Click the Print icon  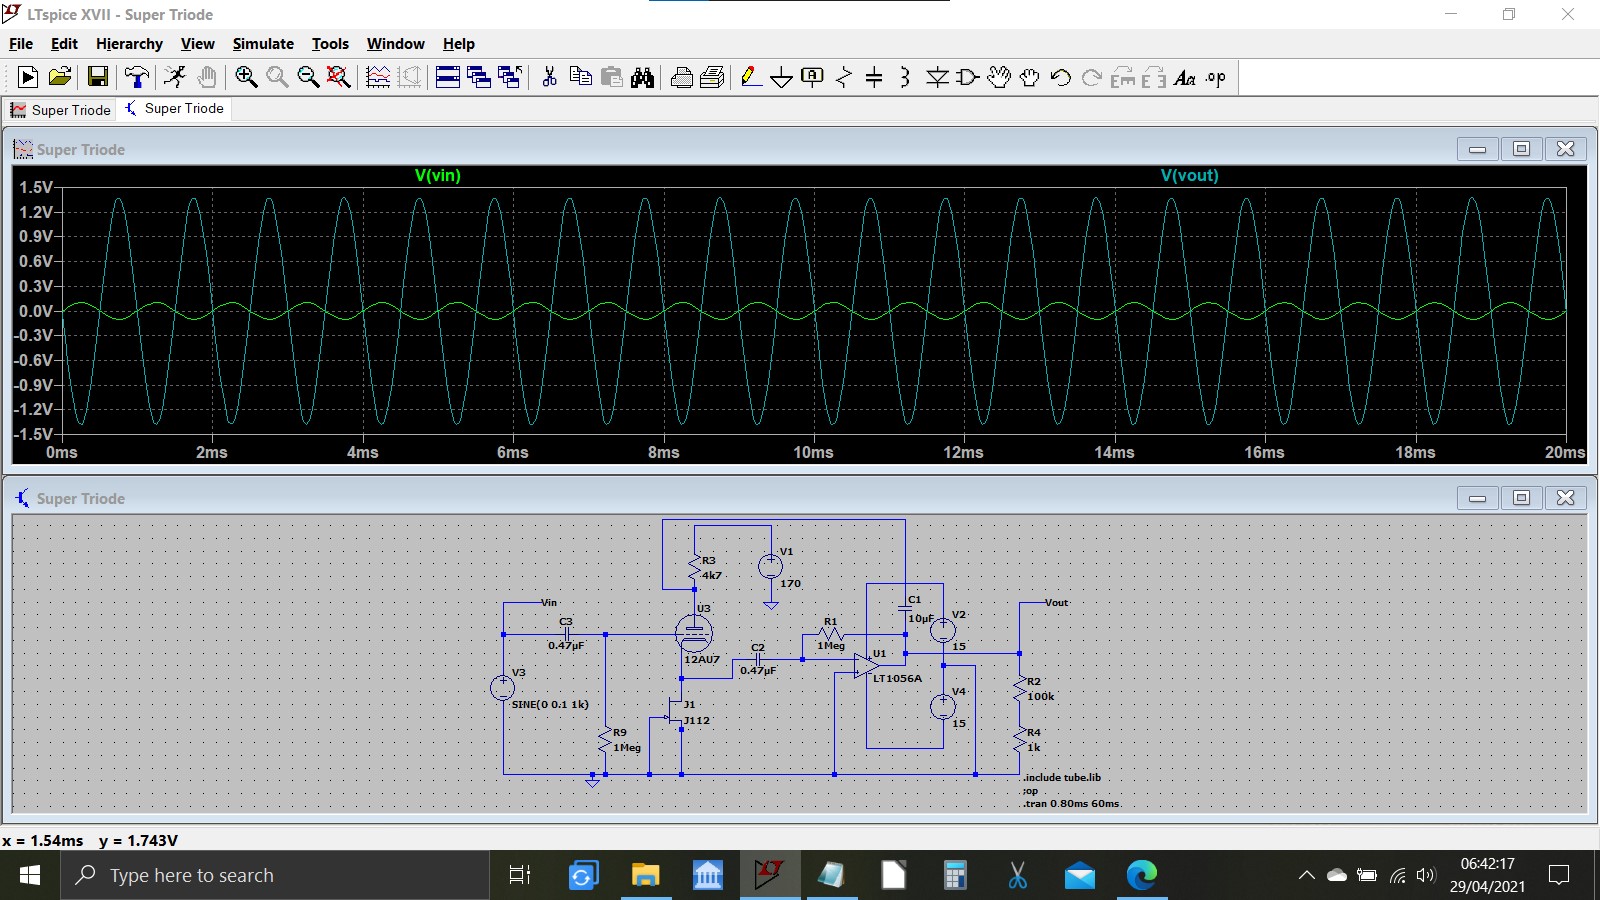pos(682,77)
